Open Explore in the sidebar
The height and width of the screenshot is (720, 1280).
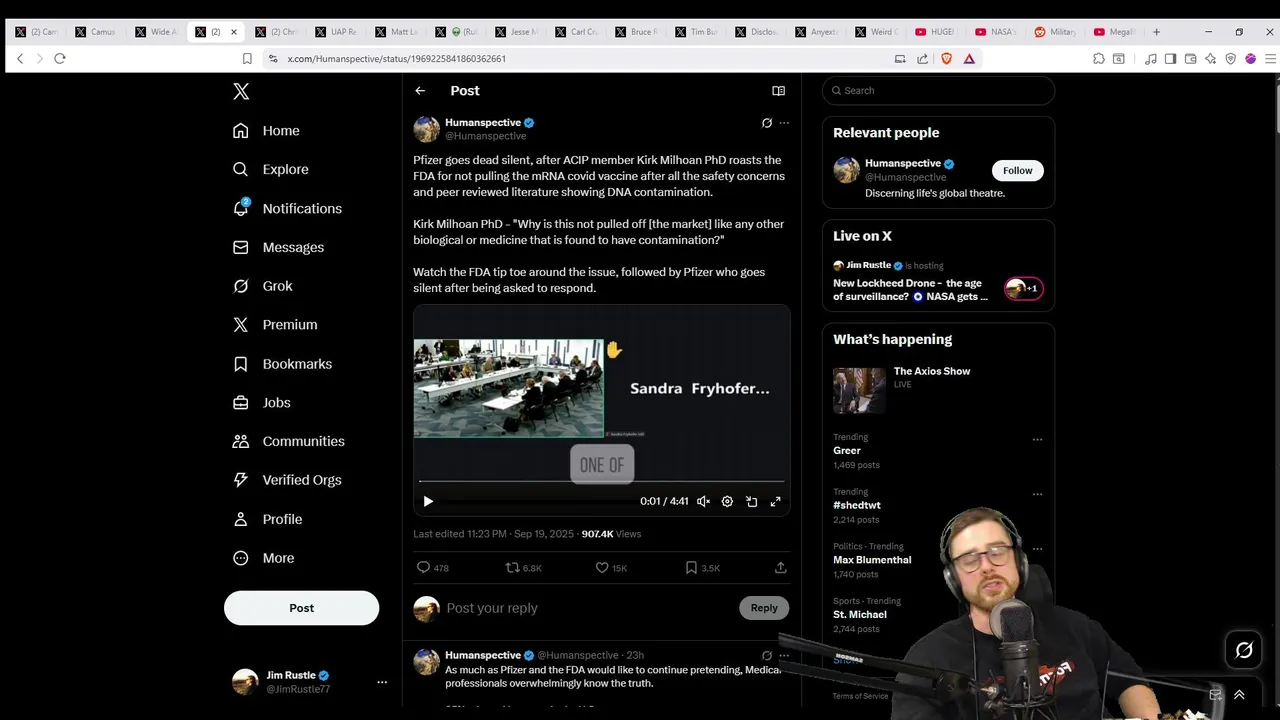click(270, 170)
